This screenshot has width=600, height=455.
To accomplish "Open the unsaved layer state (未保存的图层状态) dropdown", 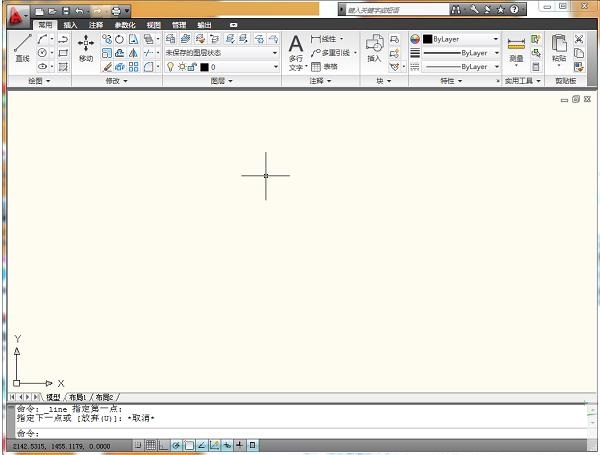I will [221, 53].
